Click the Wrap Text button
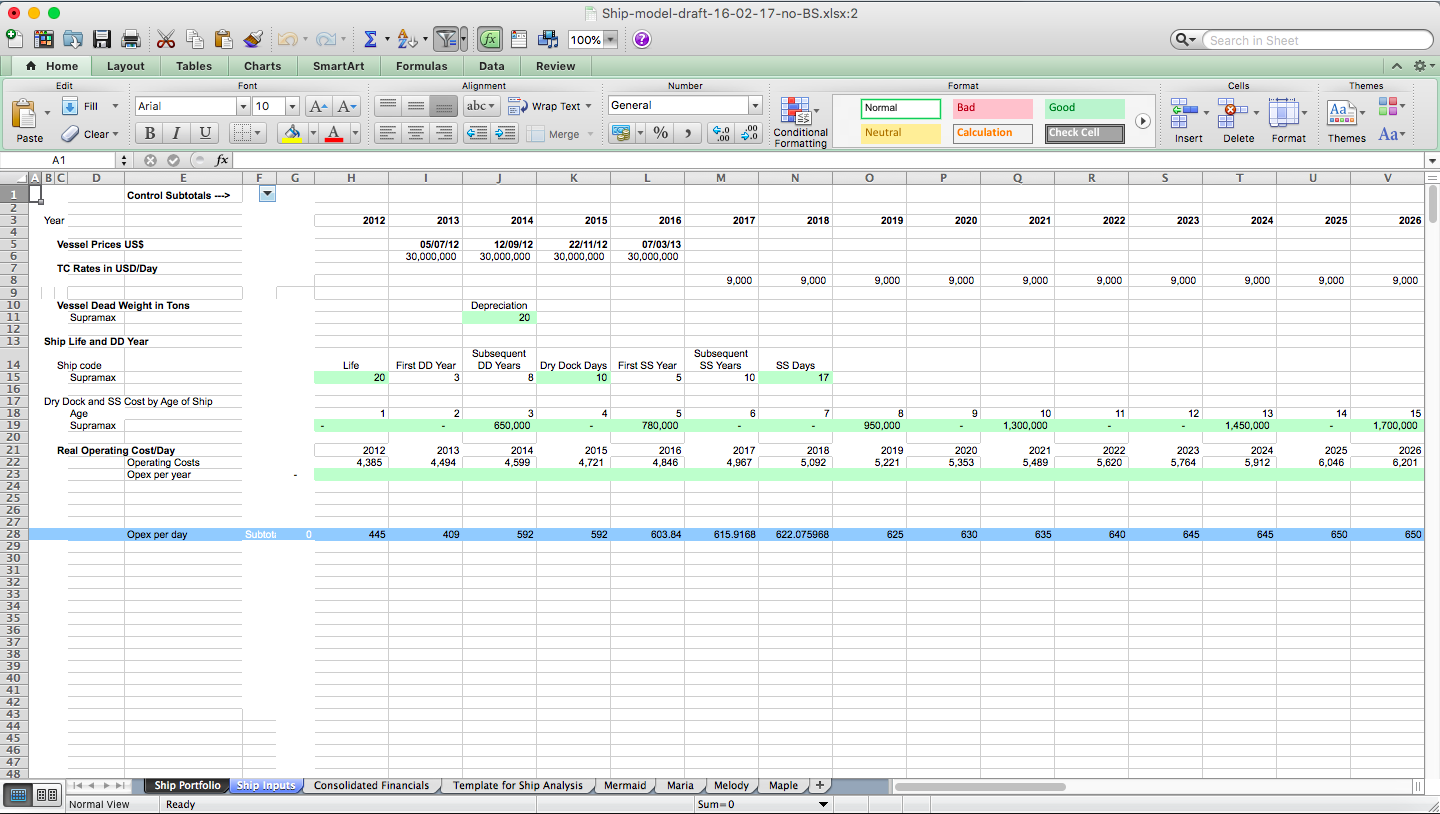 click(549, 106)
